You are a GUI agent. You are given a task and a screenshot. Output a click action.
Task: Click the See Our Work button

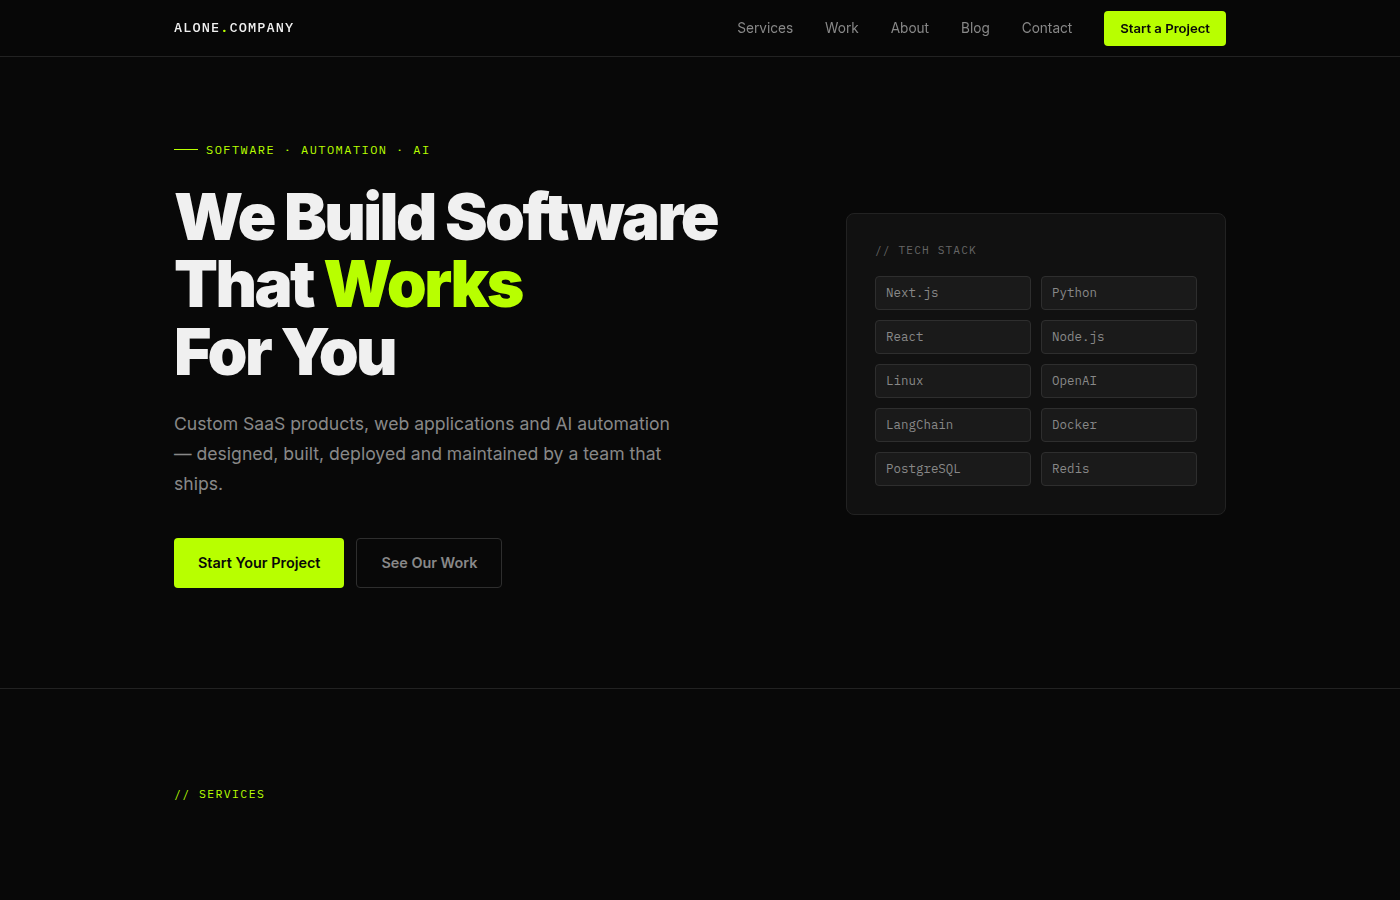click(x=428, y=562)
